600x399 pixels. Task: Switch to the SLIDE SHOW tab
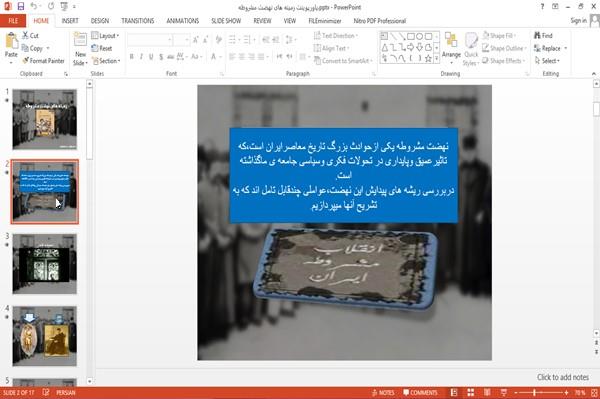pyautogui.click(x=226, y=21)
